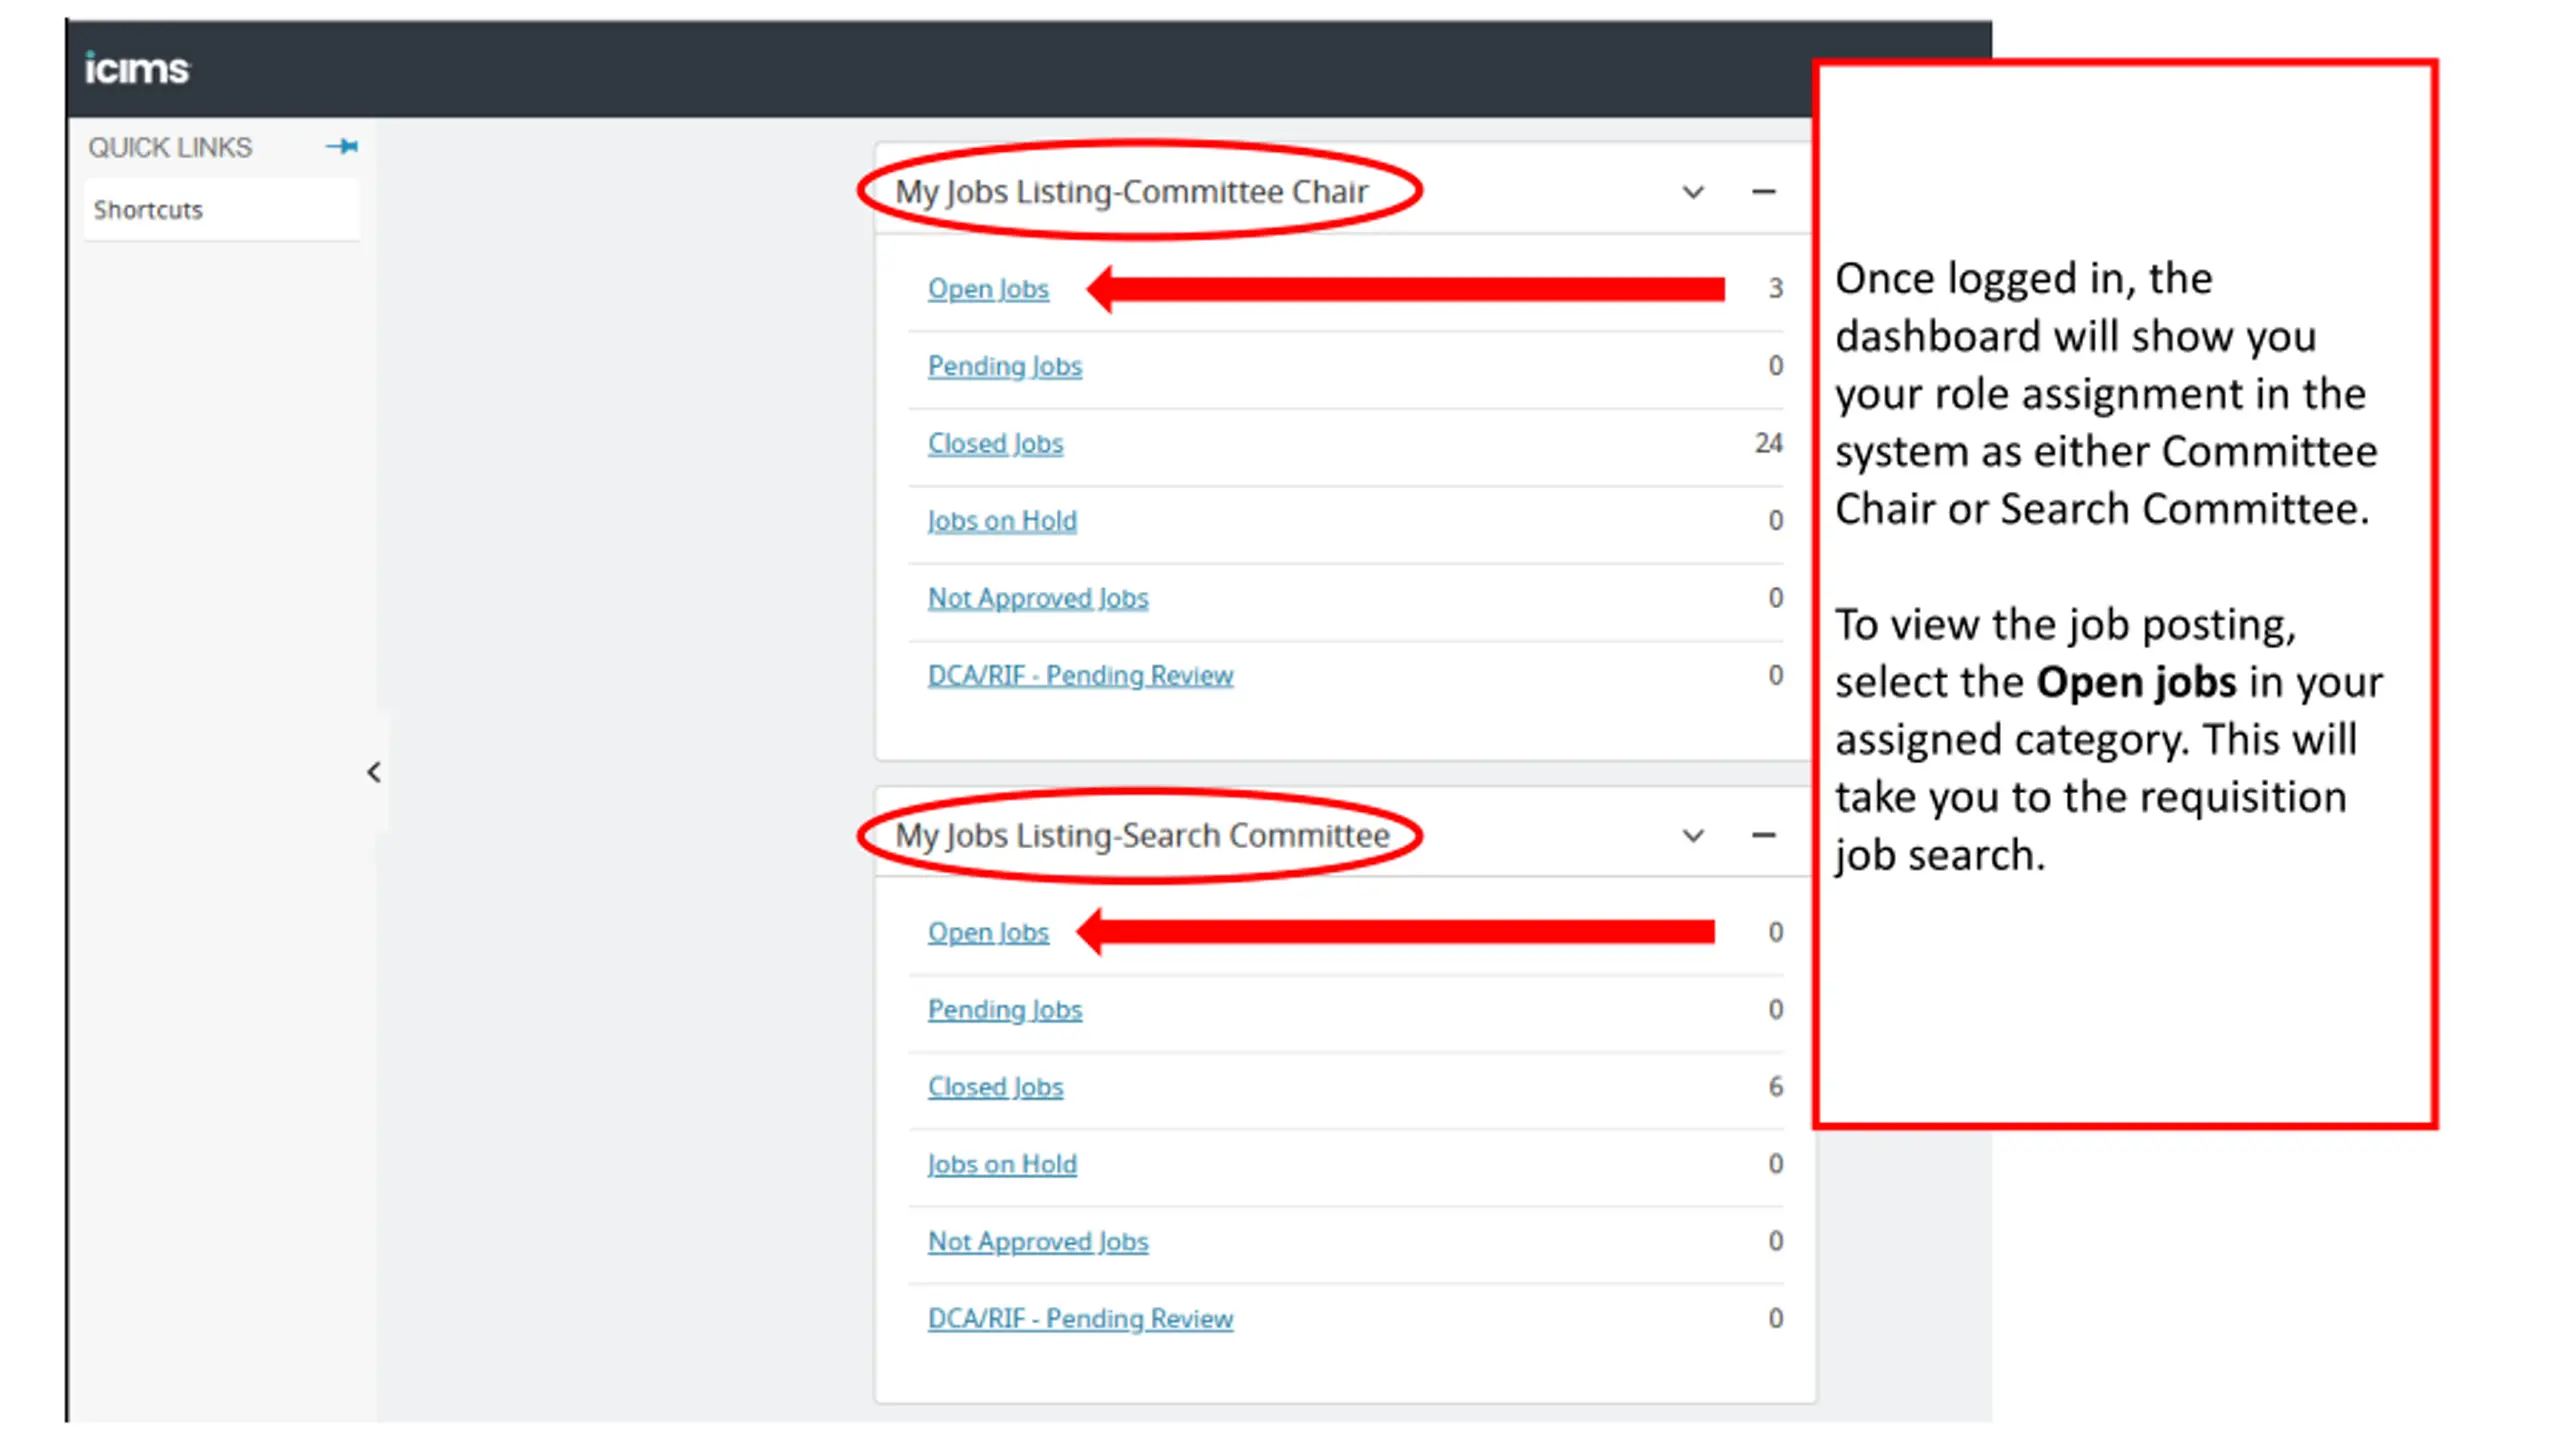The height and width of the screenshot is (1440, 2560).
Task: Minimize the Search Committee listing panel
Action: [1763, 835]
